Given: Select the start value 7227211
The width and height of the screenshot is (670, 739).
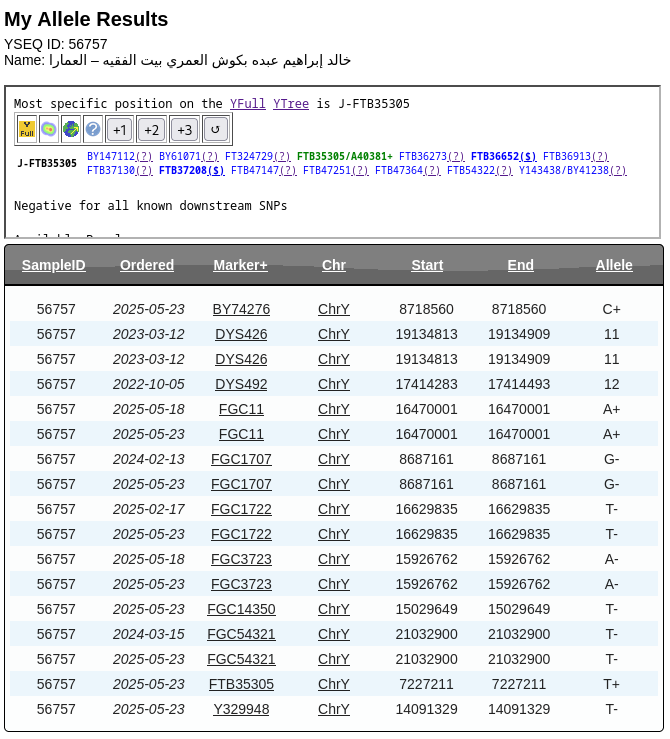Looking at the screenshot, I should (x=426, y=684).
